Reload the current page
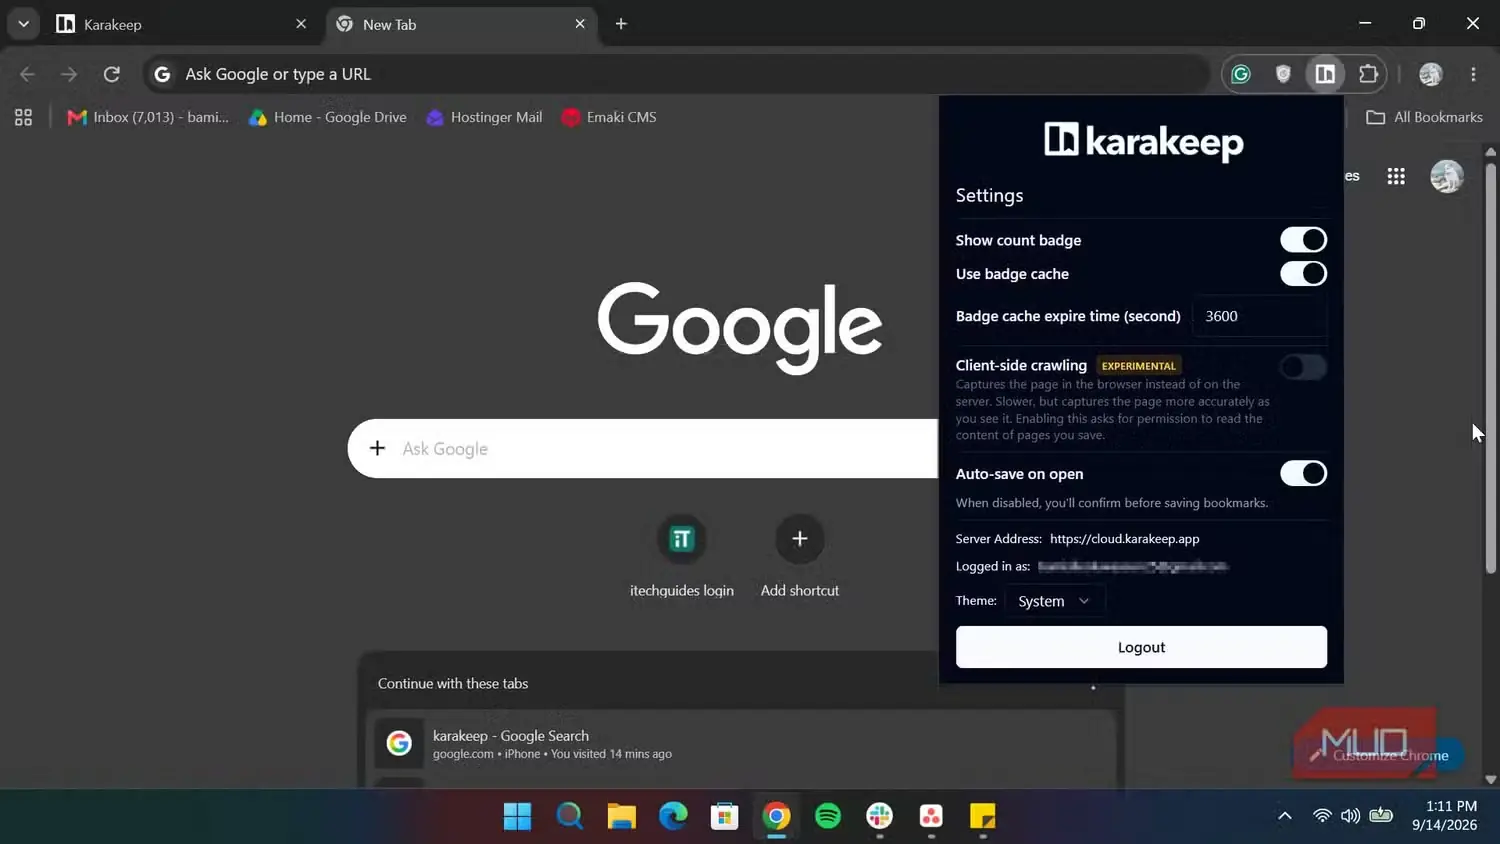The width and height of the screenshot is (1500, 844). tap(112, 74)
